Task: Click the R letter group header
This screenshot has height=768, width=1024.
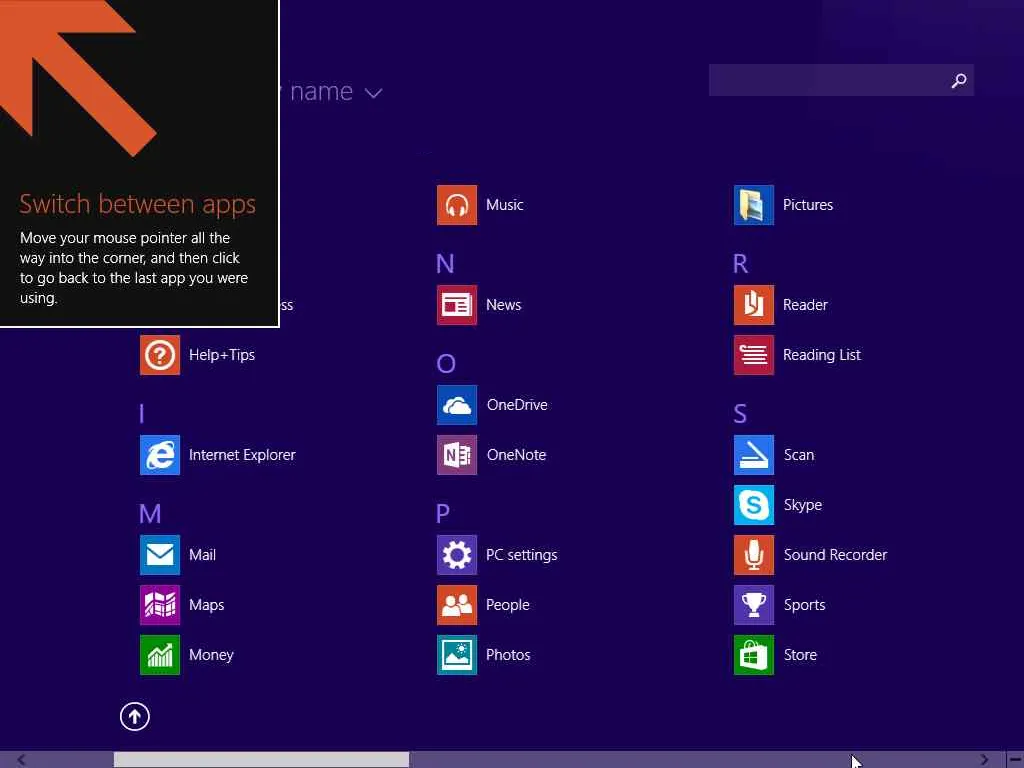Action: point(740,264)
